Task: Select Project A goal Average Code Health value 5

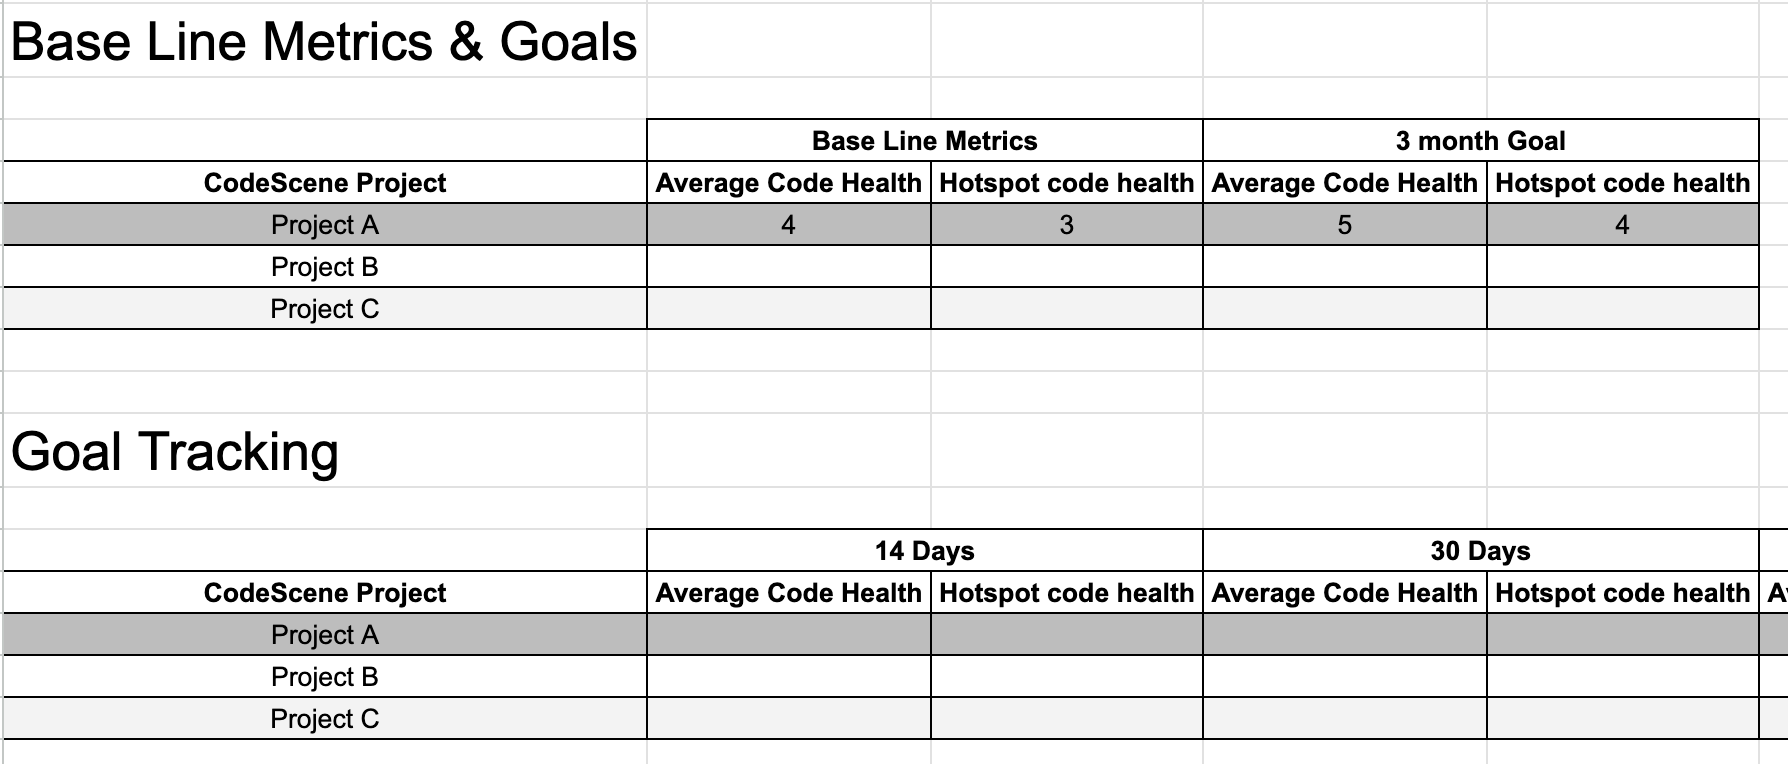Action: coord(1344,225)
